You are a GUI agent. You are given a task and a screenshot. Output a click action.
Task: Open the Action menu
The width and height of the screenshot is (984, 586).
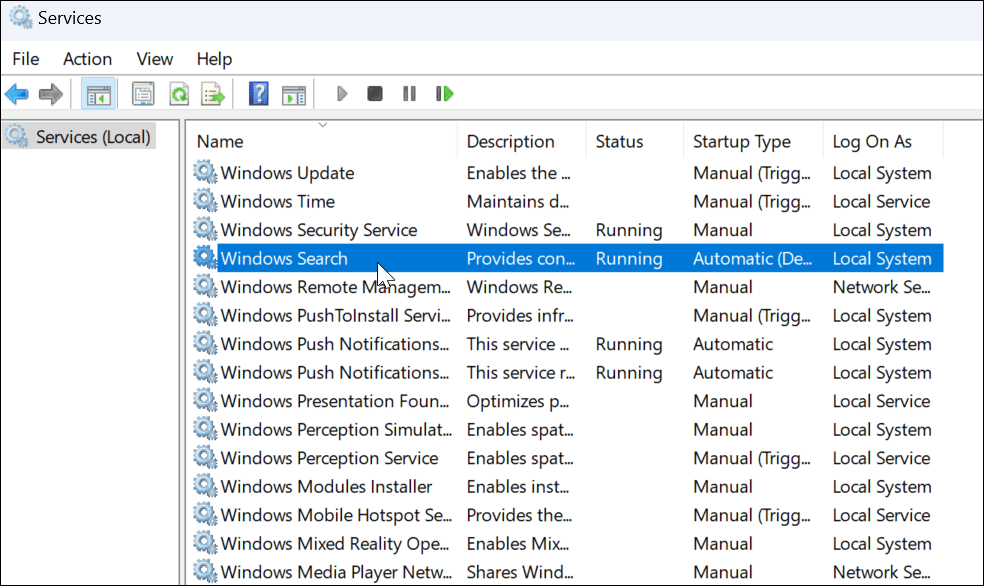[x=87, y=59]
